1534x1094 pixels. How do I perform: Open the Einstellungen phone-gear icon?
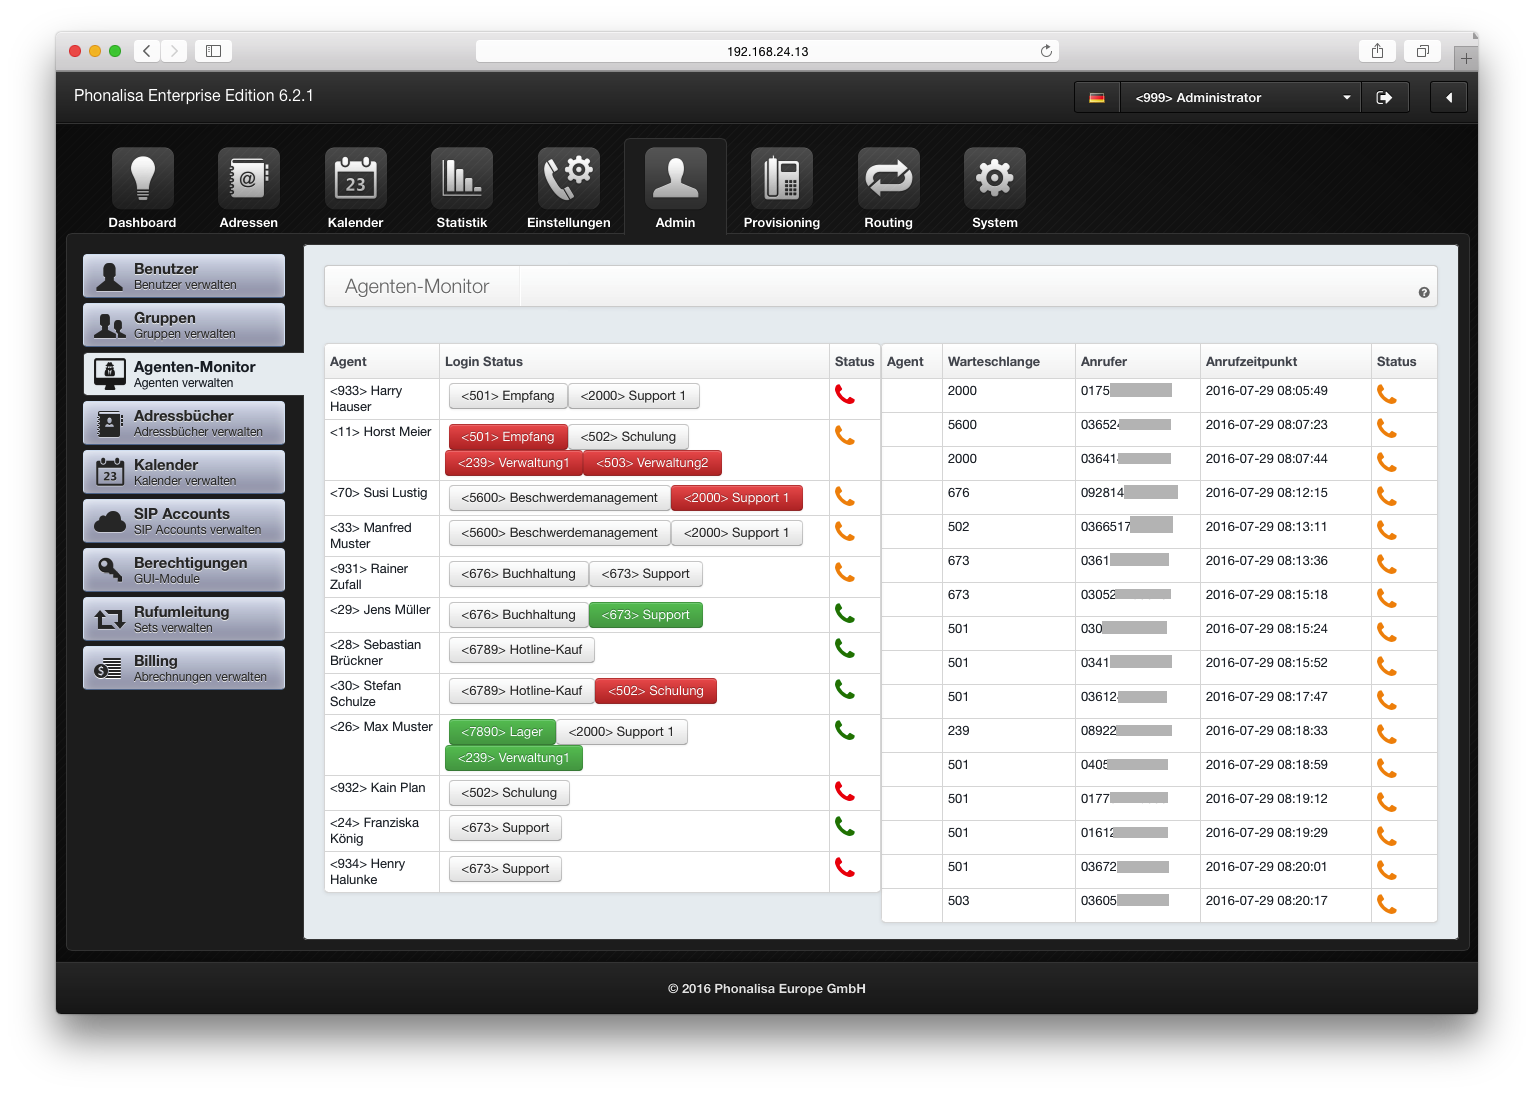click(569, 178)
